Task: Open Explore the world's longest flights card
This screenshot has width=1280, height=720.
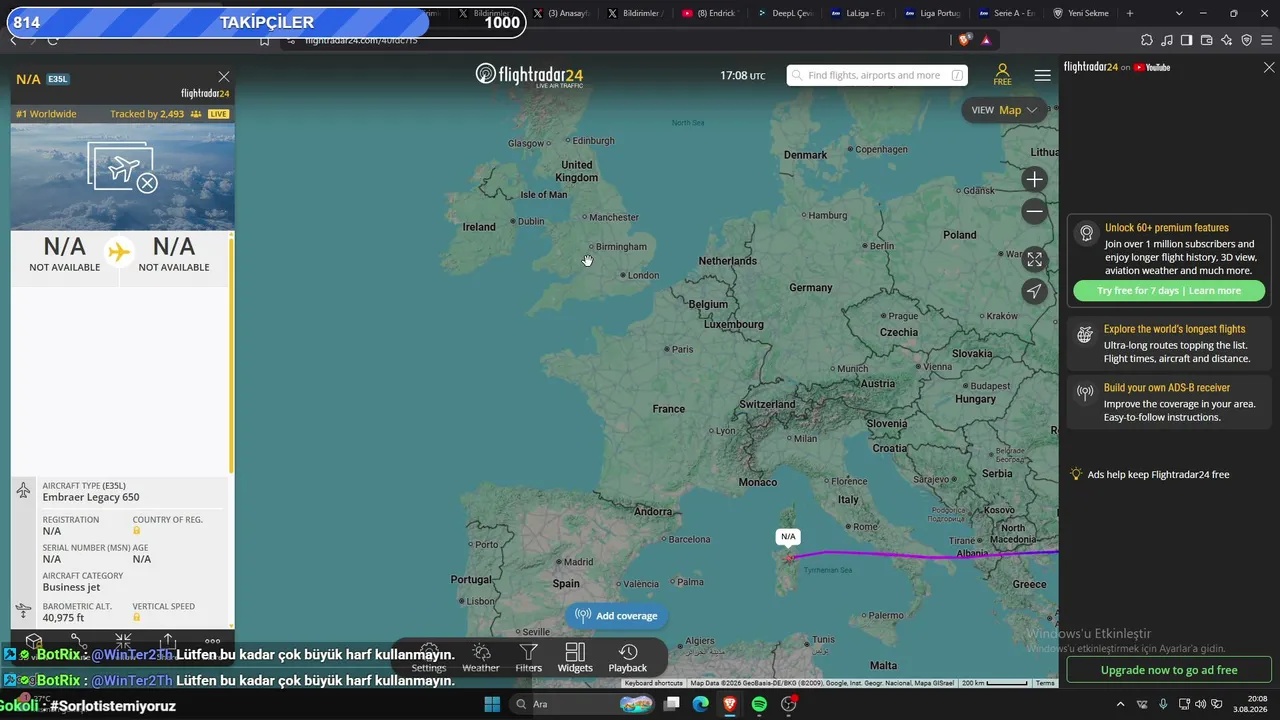Action: point(1169,344)
